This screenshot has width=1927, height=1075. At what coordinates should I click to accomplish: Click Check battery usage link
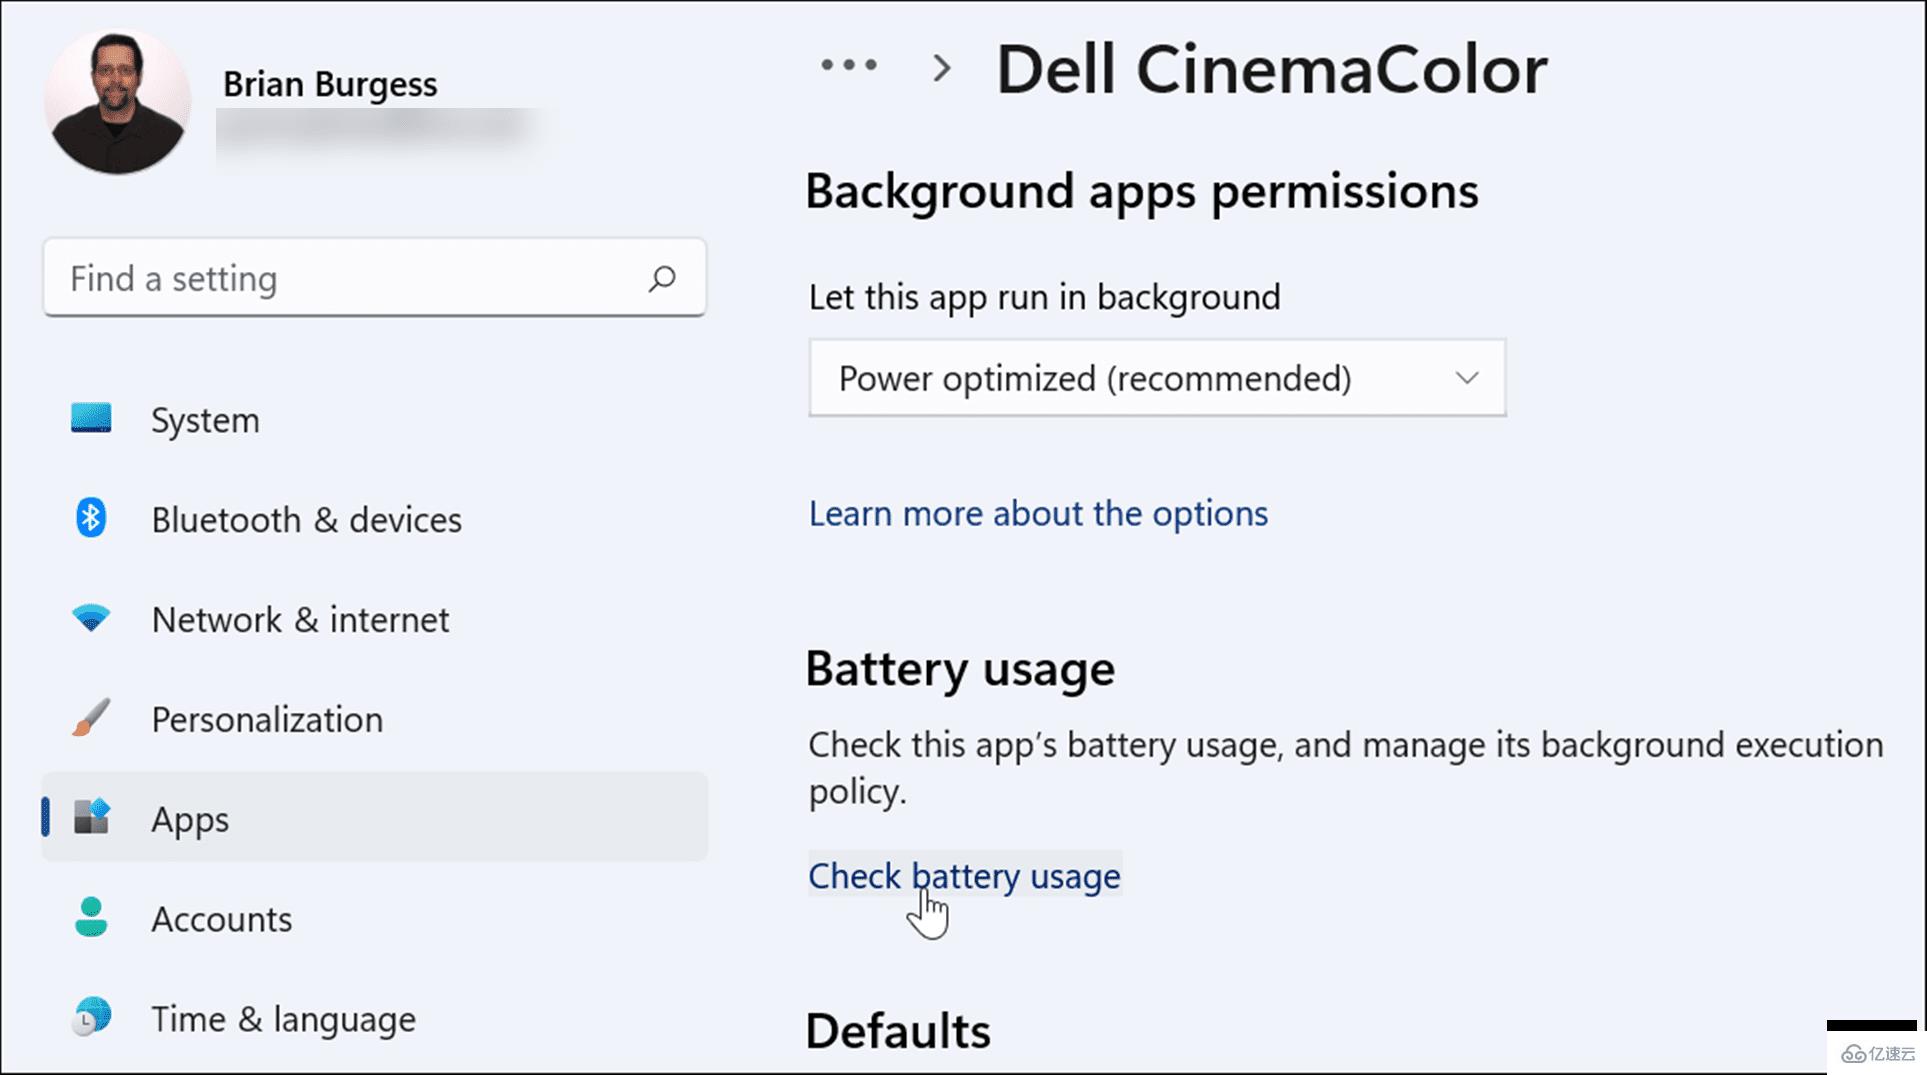(964, 876)
